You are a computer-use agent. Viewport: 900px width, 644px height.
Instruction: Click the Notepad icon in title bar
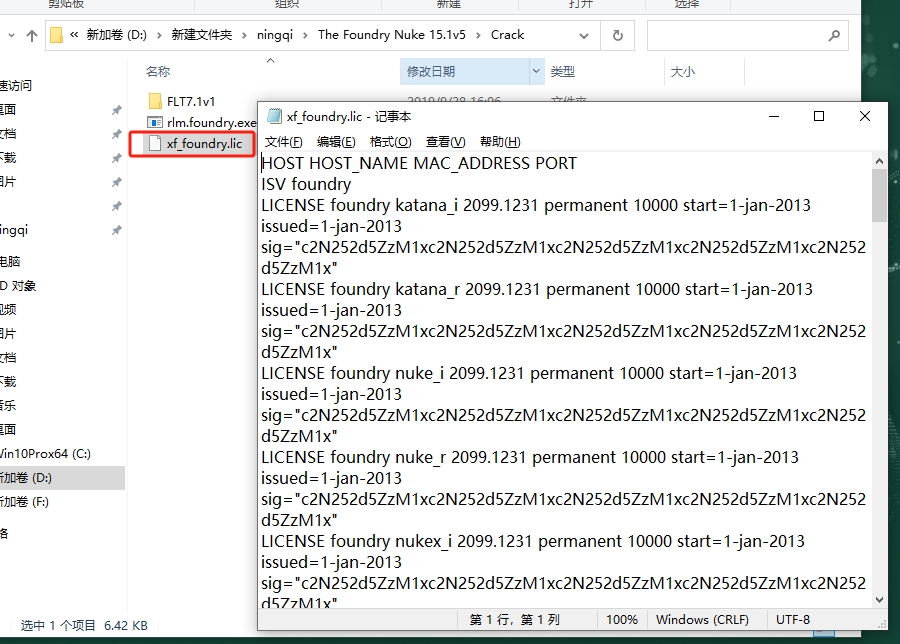pyautogui.click(x=274, y=117)
